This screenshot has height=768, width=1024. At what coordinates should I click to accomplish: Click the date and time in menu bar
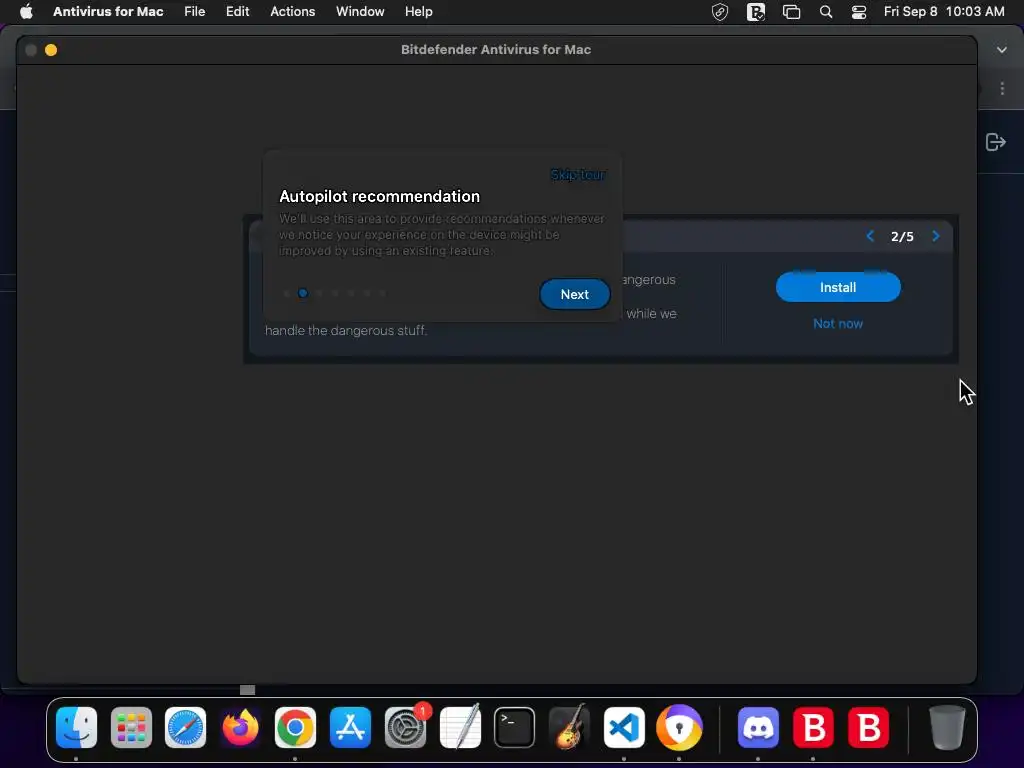pyautogui.click(x=944, y=12)
